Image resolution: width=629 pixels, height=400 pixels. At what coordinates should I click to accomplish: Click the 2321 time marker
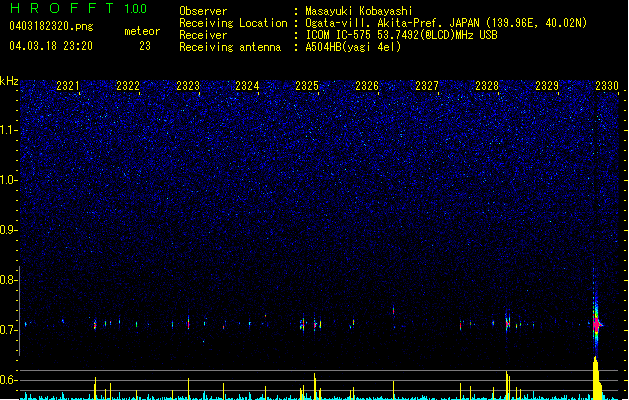(68, 85)
